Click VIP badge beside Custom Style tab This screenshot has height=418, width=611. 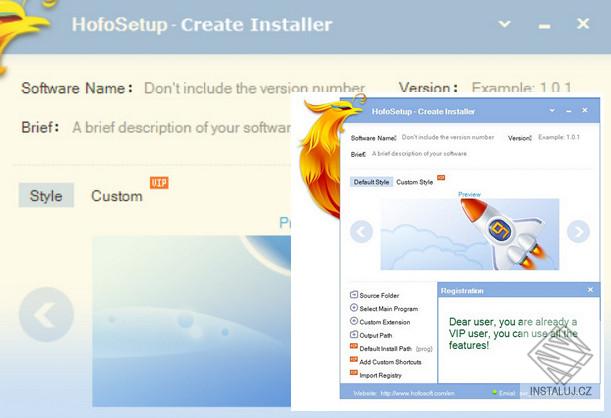(441, 178)
